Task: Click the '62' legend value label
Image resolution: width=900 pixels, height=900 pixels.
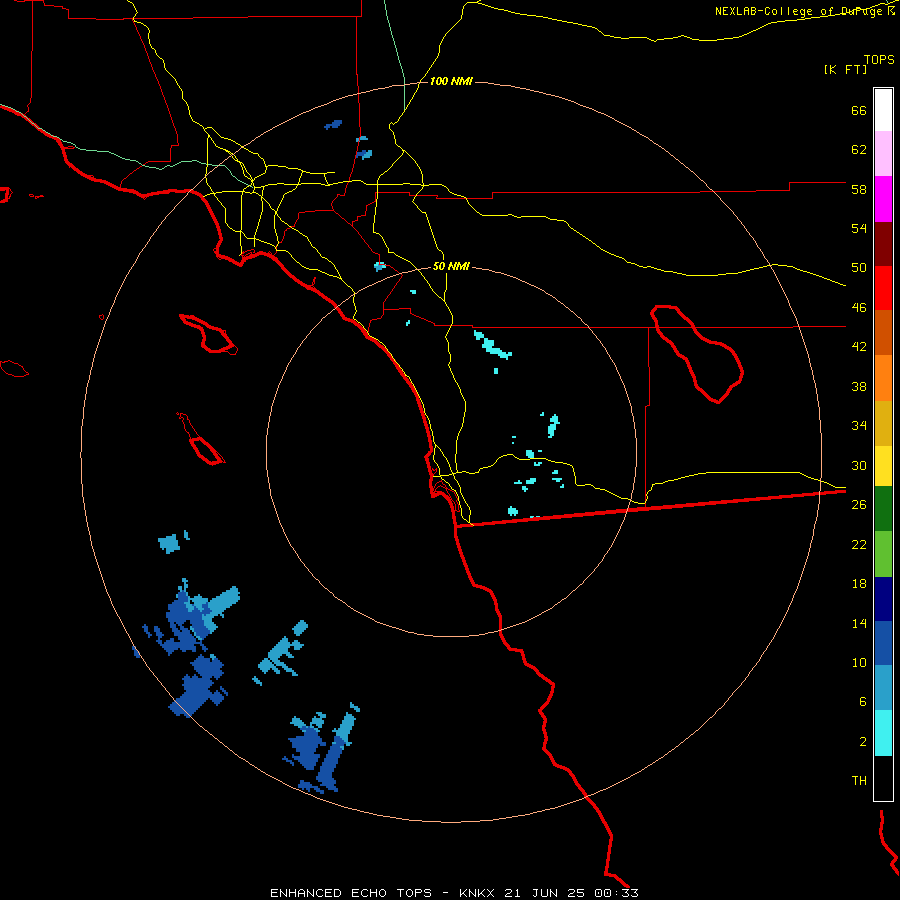Action: (x=859, y=150)
